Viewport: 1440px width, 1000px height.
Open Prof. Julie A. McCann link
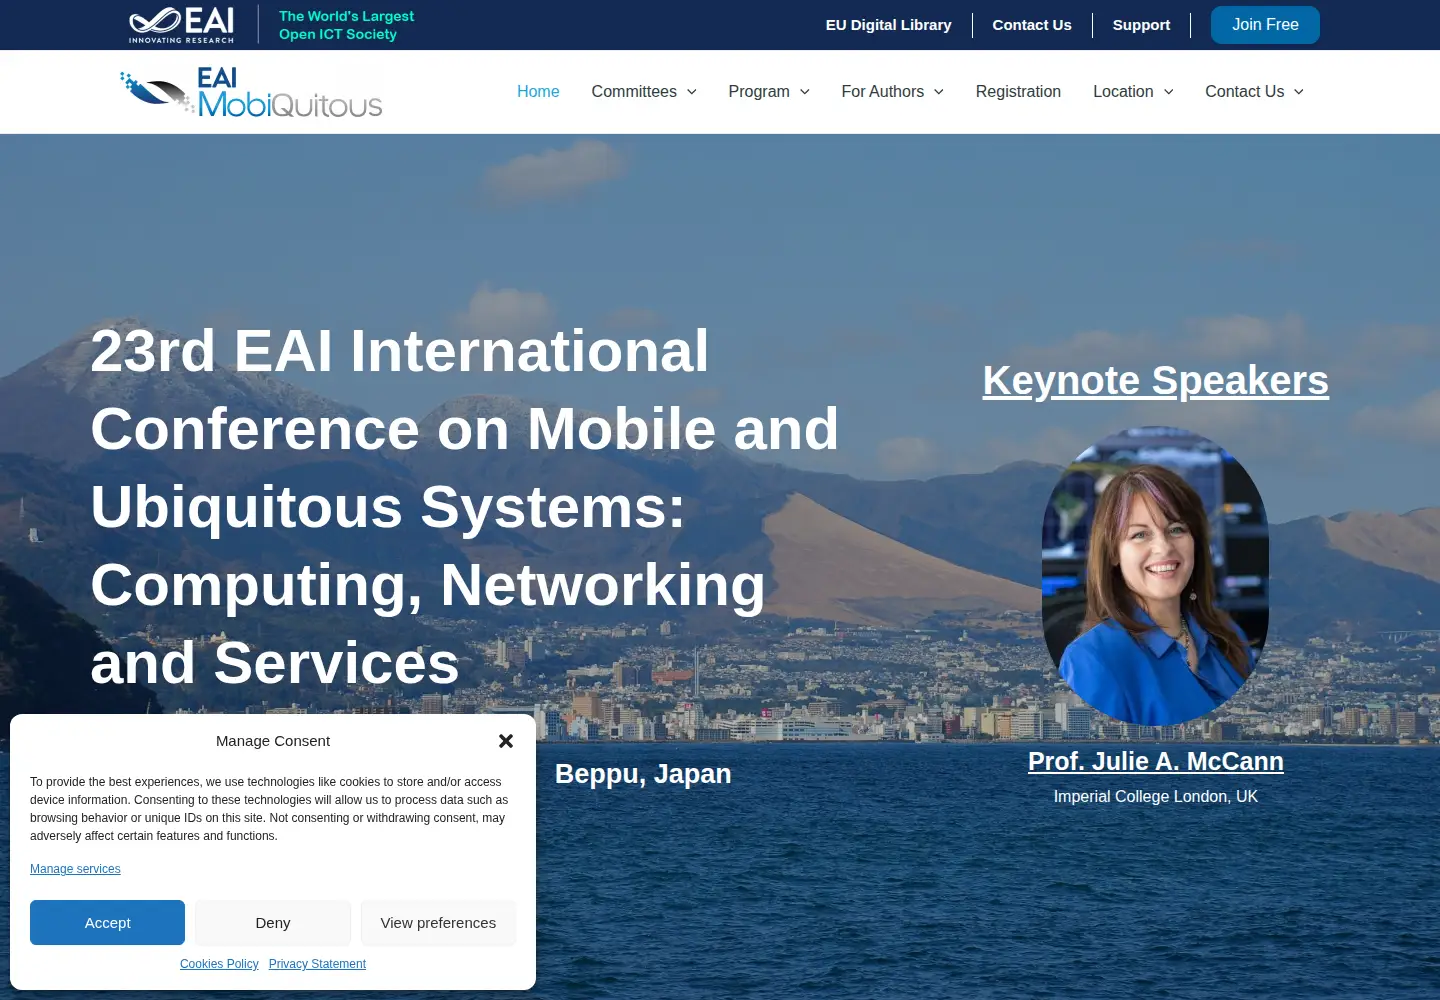[x=1156, y=762]
